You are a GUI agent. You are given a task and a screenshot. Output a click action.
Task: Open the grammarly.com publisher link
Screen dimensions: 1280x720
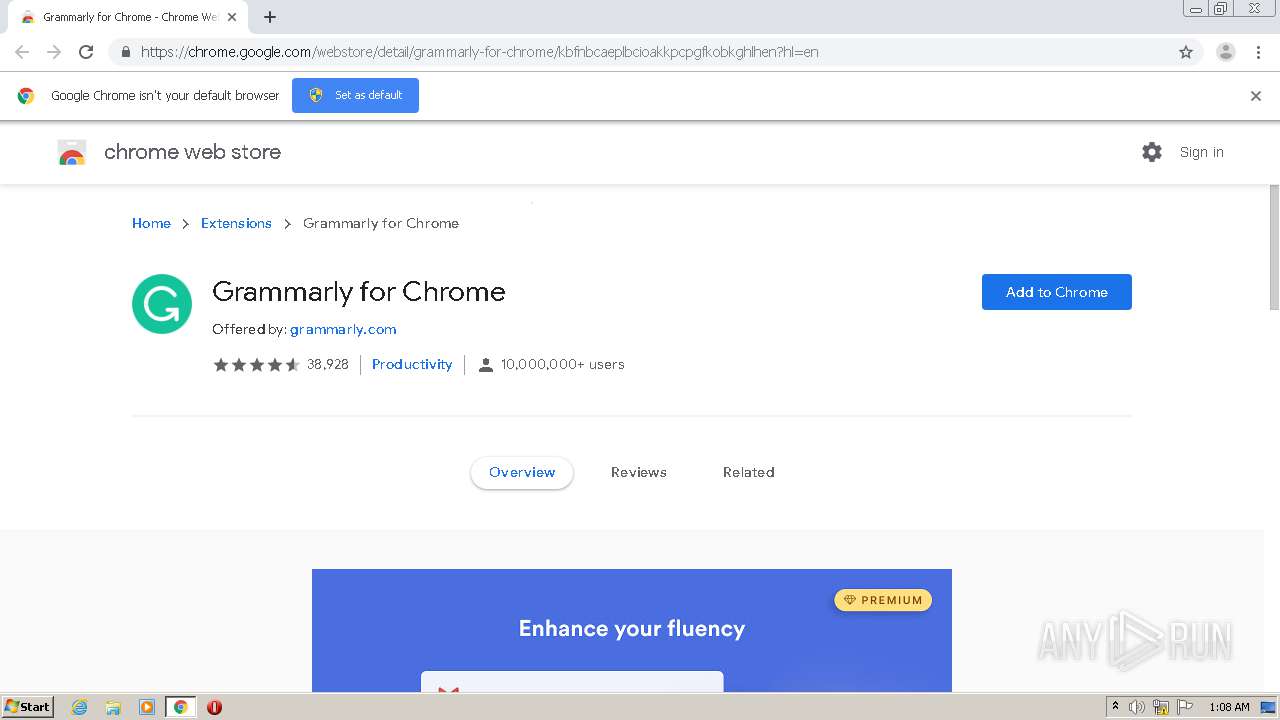(343, 329)
